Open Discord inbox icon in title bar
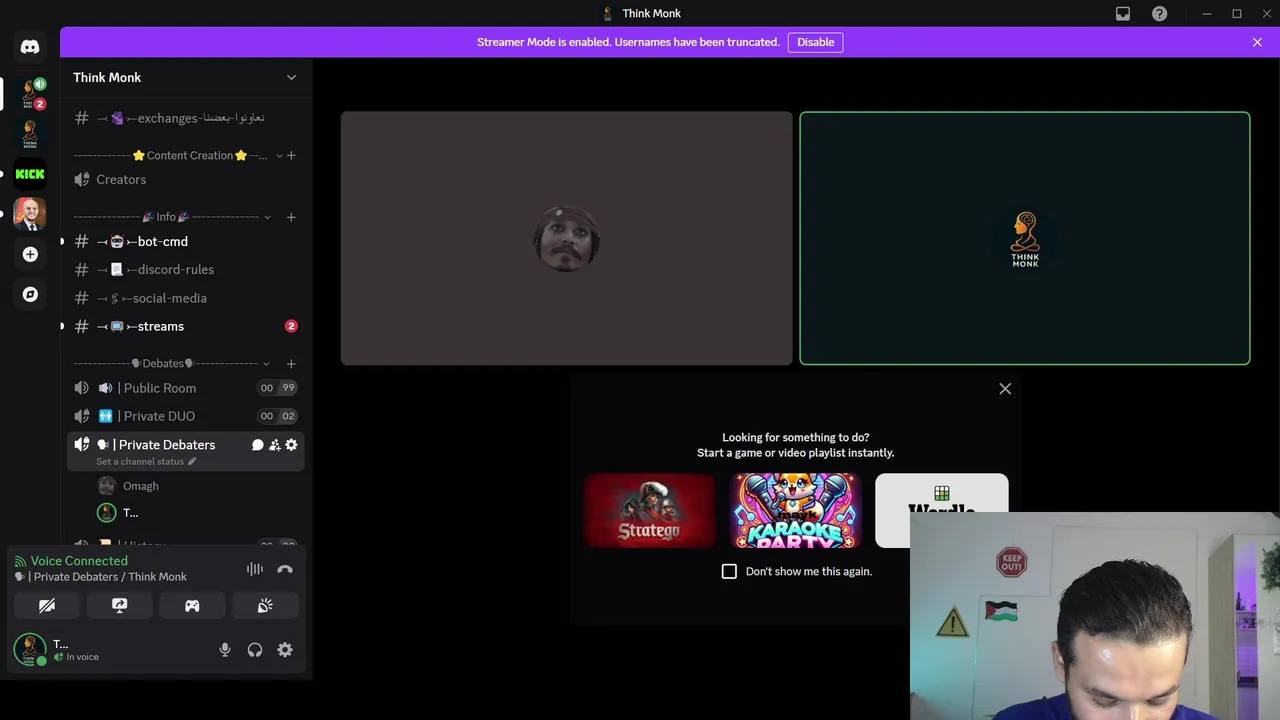This screenshot has width=1280, height=720. click(1123, 13)
